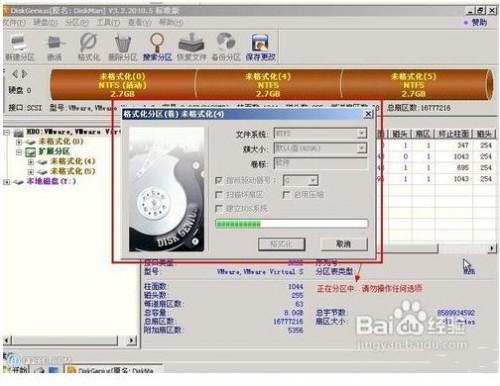
Task: Go to next disk with right arrow
Action: click(24, 74)
